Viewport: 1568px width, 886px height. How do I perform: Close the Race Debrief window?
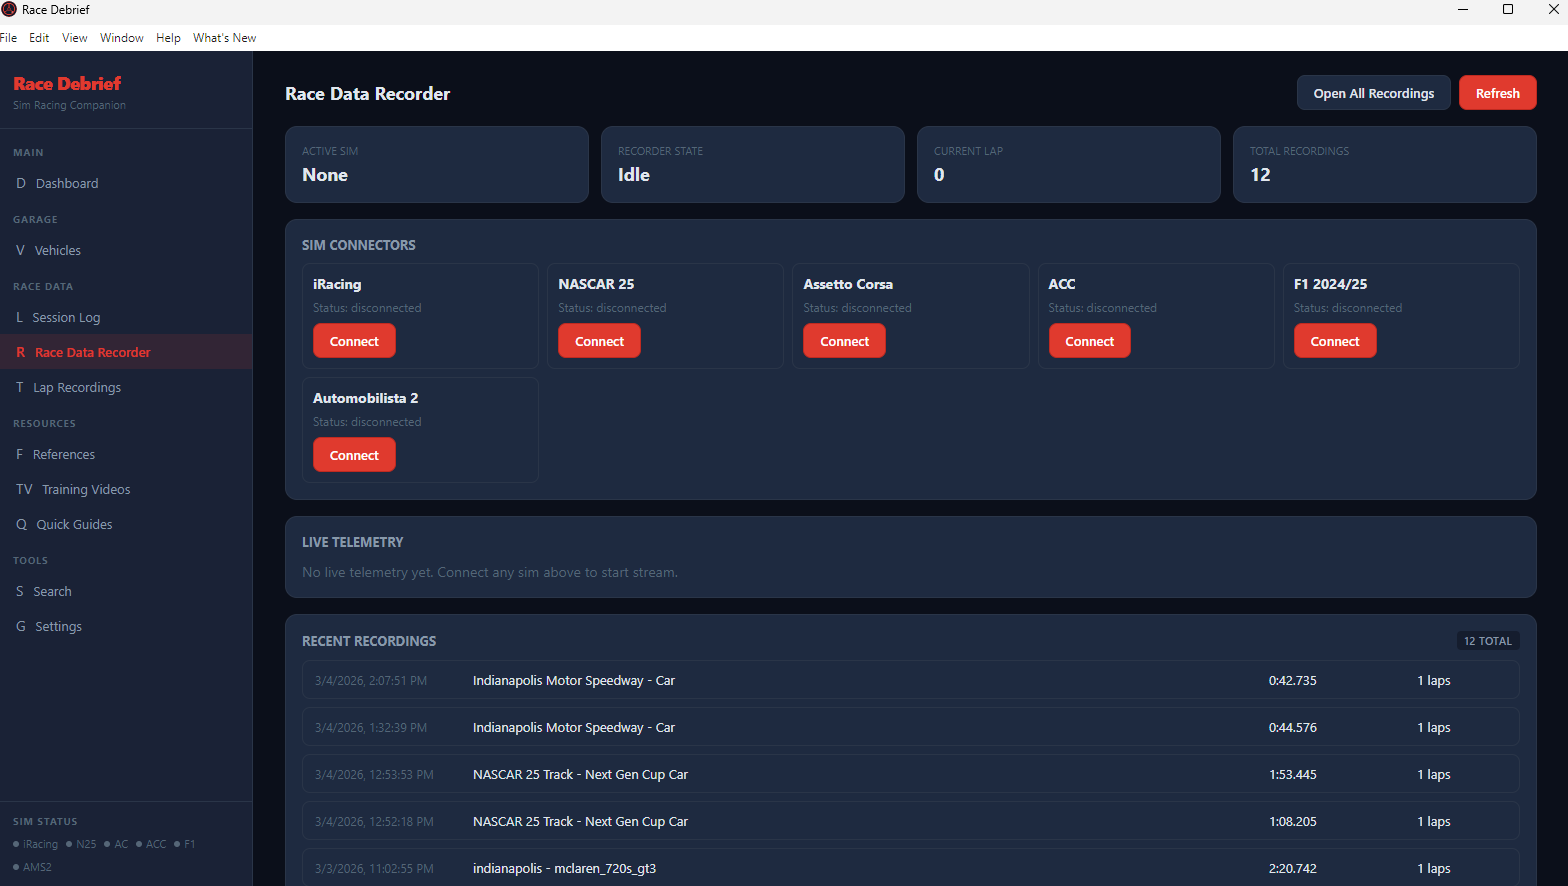tap(1553, 9)
